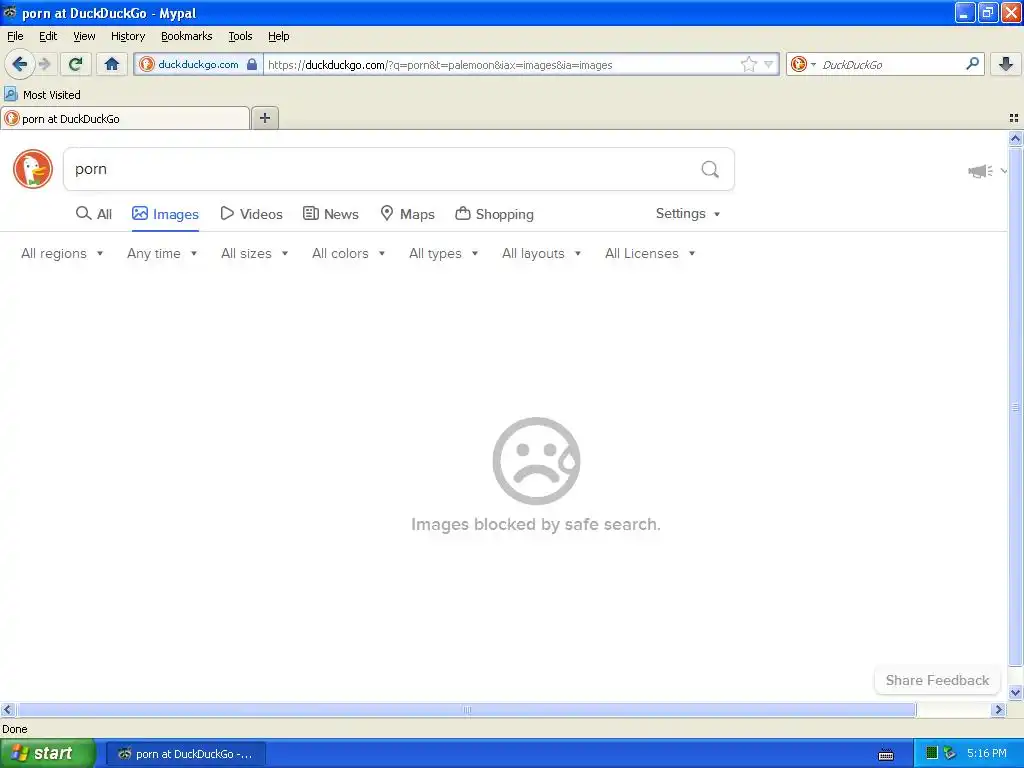This screenshot has width=1024, height=768.
Task: Submit search with the page magnifier icon
Action: (x=710, y=169)
